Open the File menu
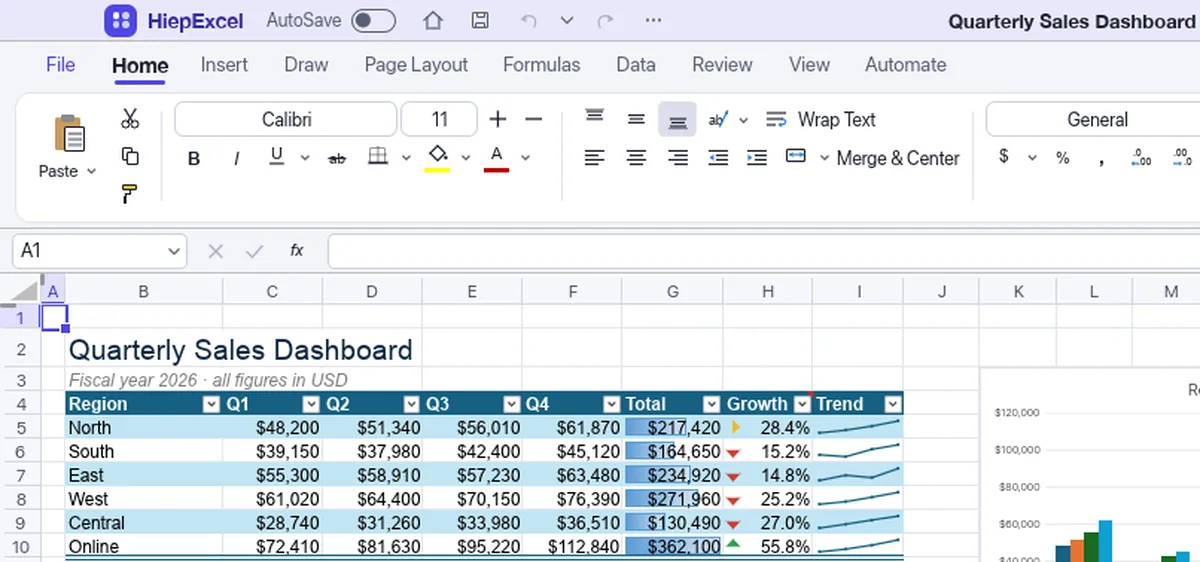This screenshot has width=1200, height=562. [x=60, y=64]
